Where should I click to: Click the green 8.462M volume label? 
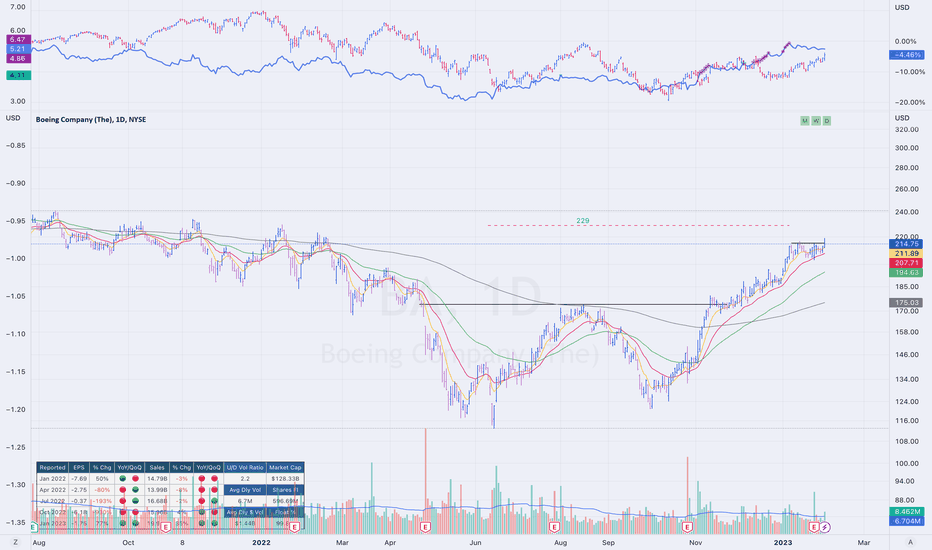(x=906, y=511)
